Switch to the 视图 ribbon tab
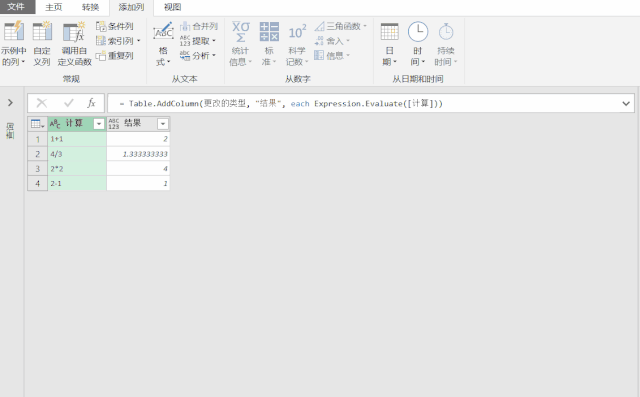 (x=172, y=7)
